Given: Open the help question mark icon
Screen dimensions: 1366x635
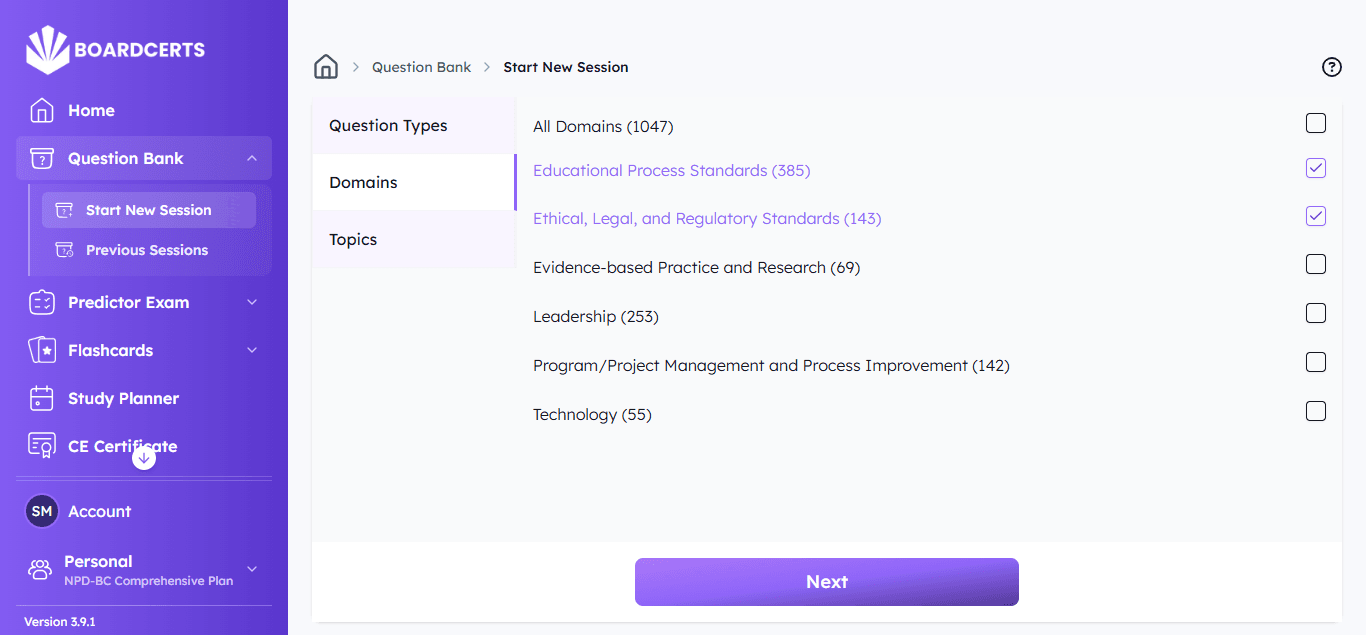Looking at the screenshot, I should pyautogui.click(x=1331, y=67).
